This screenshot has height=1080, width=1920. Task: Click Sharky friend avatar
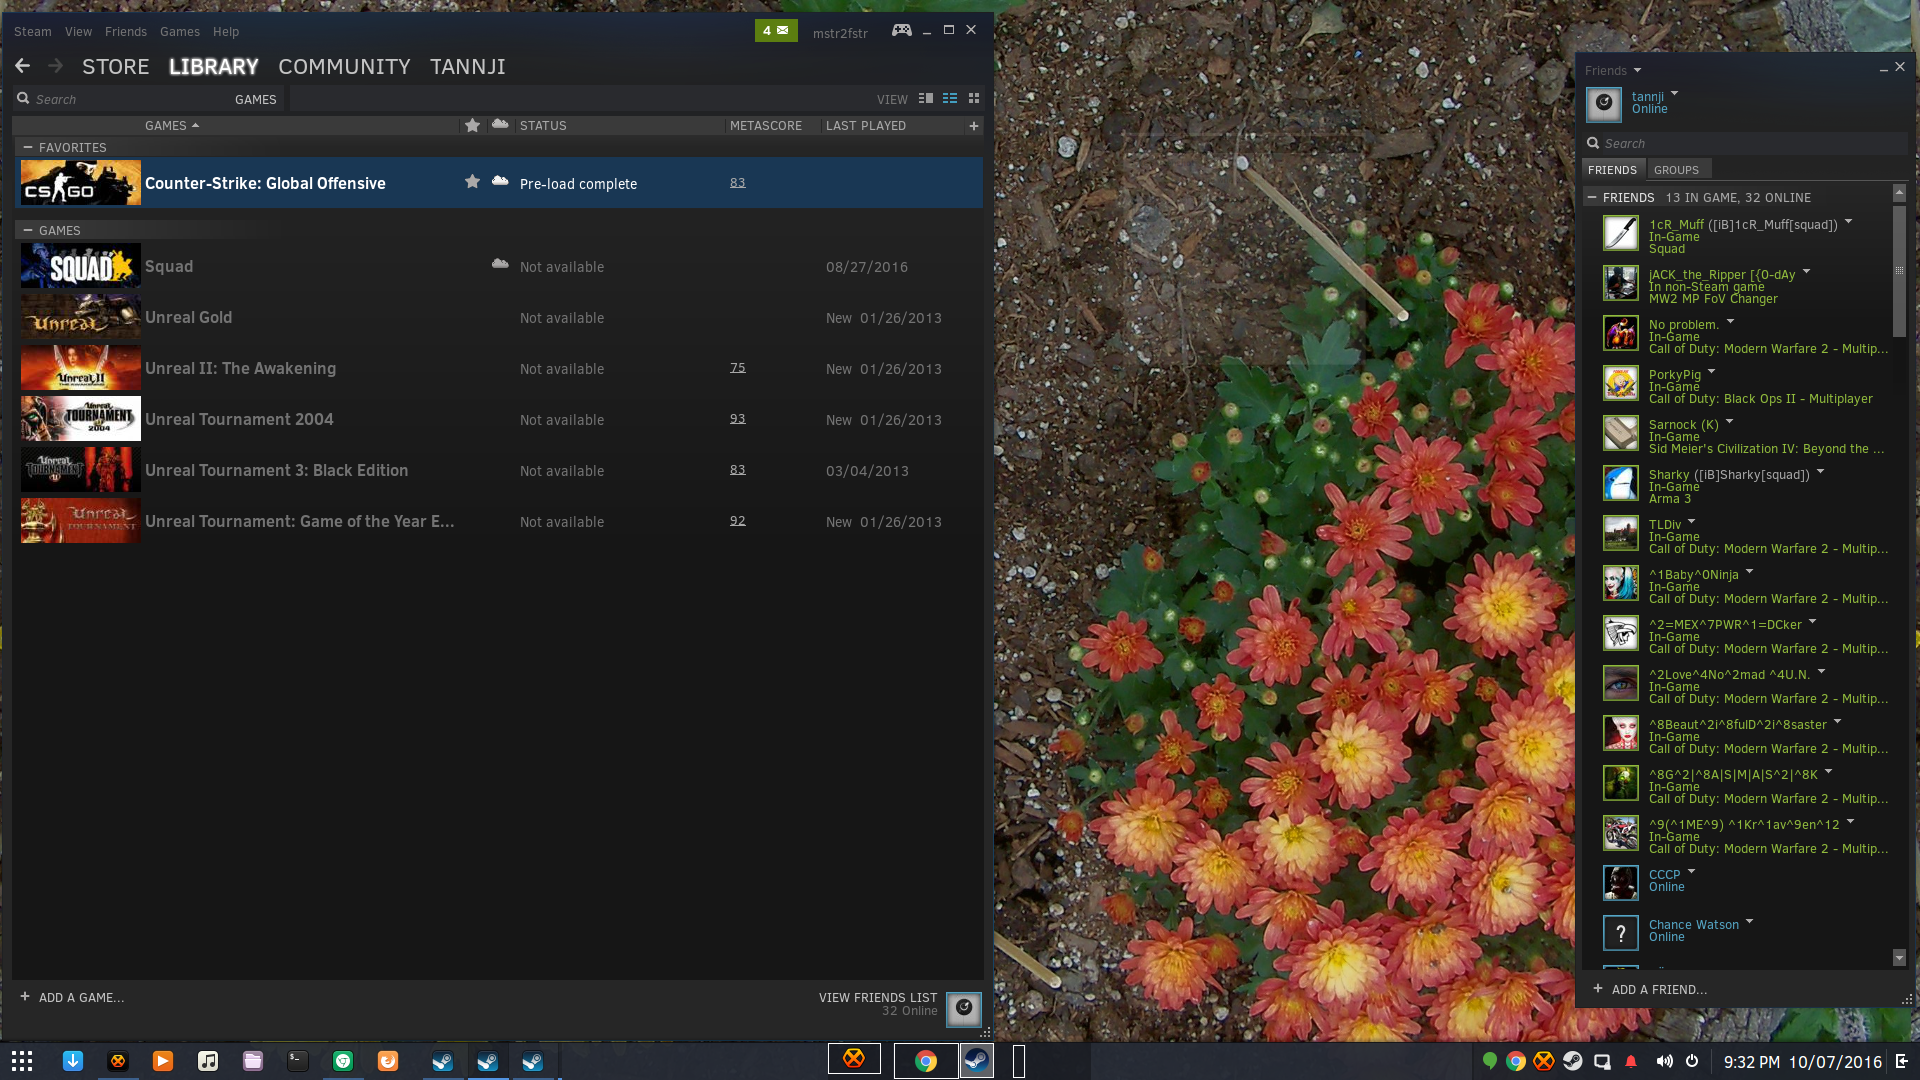click(1621, 483)
